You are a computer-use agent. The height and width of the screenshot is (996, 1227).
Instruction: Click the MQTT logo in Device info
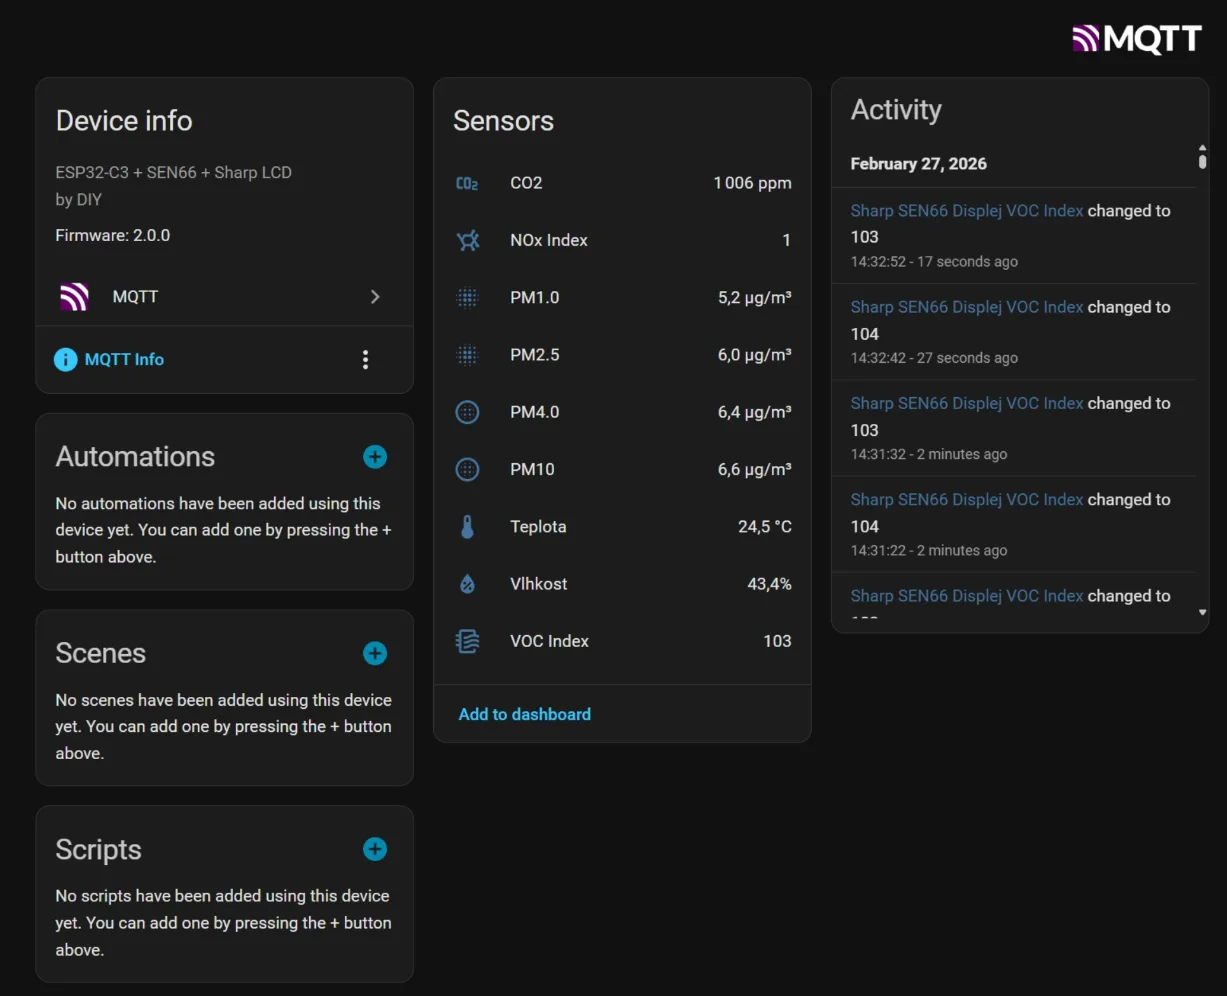[x=72, y=297]
